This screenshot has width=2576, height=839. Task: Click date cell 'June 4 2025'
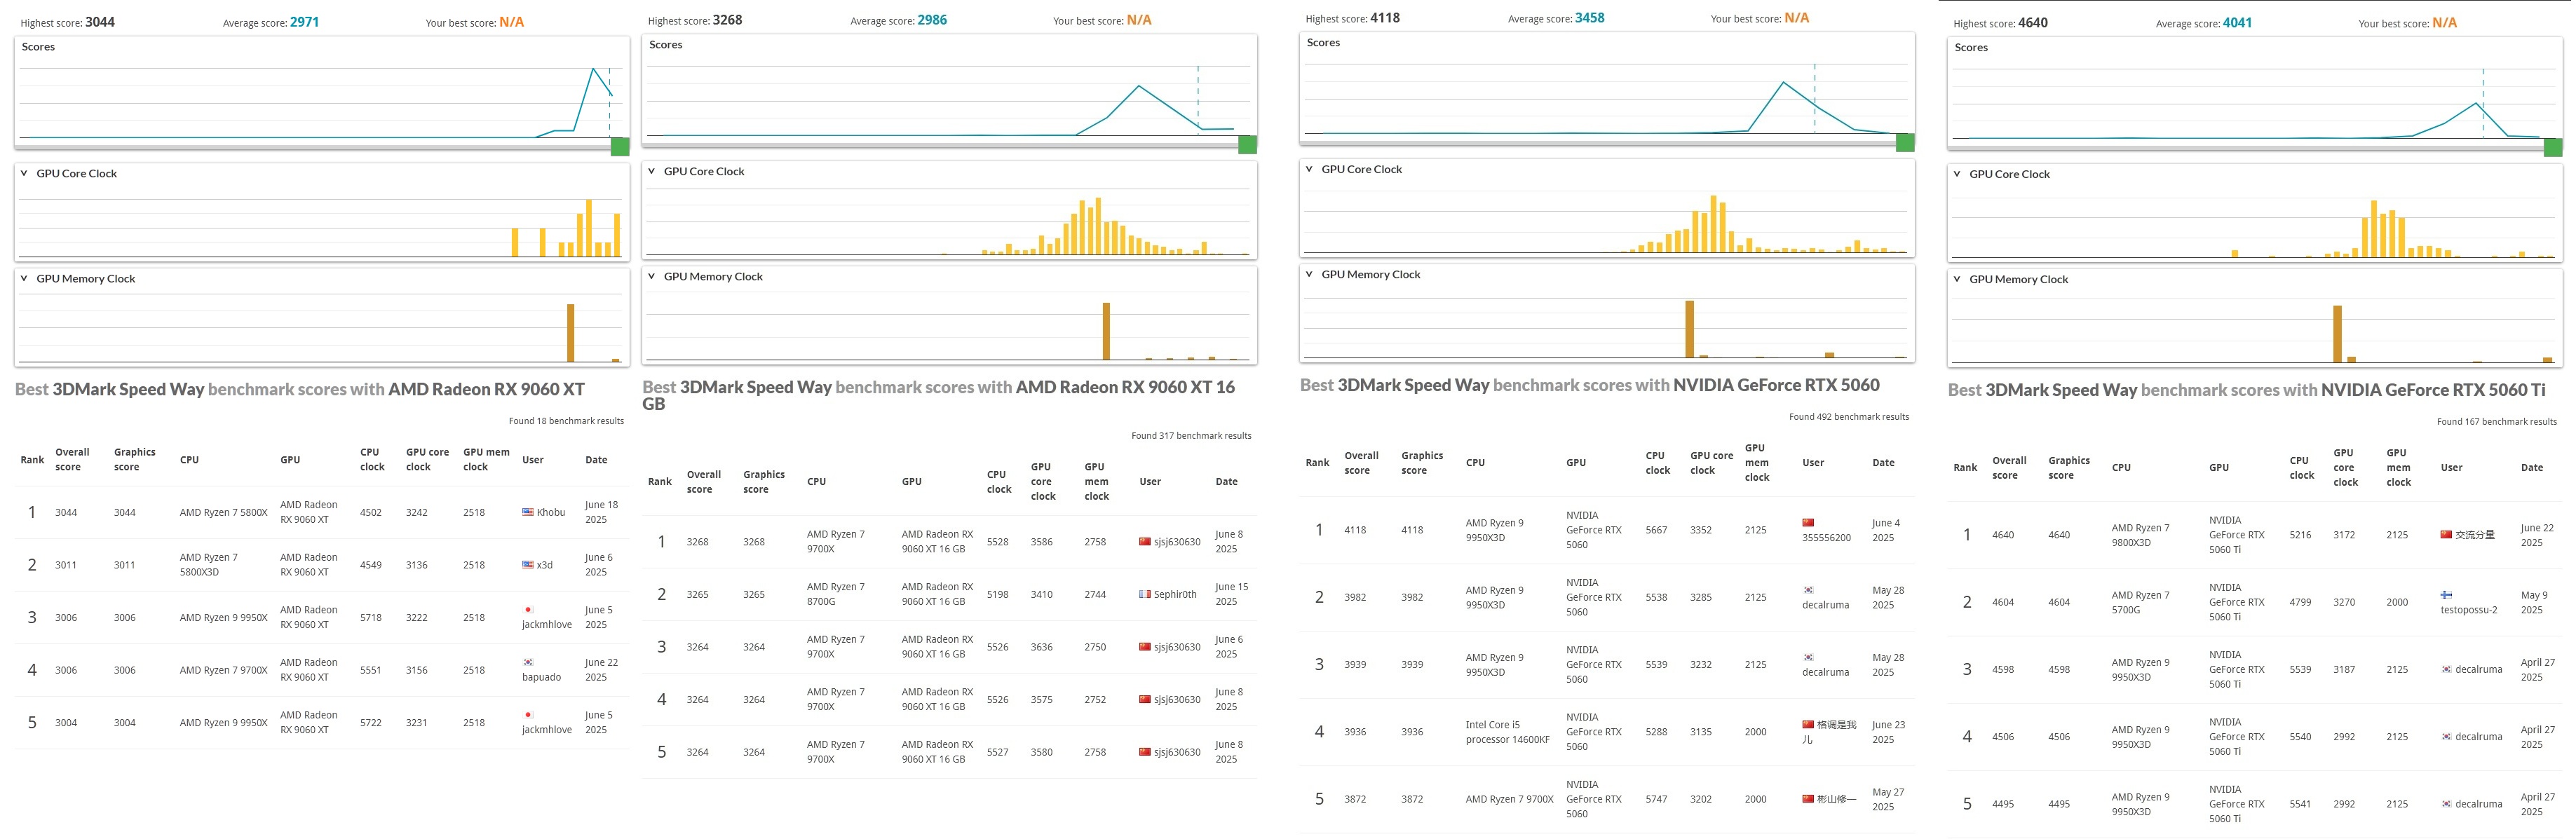(x=1886, y=530)
